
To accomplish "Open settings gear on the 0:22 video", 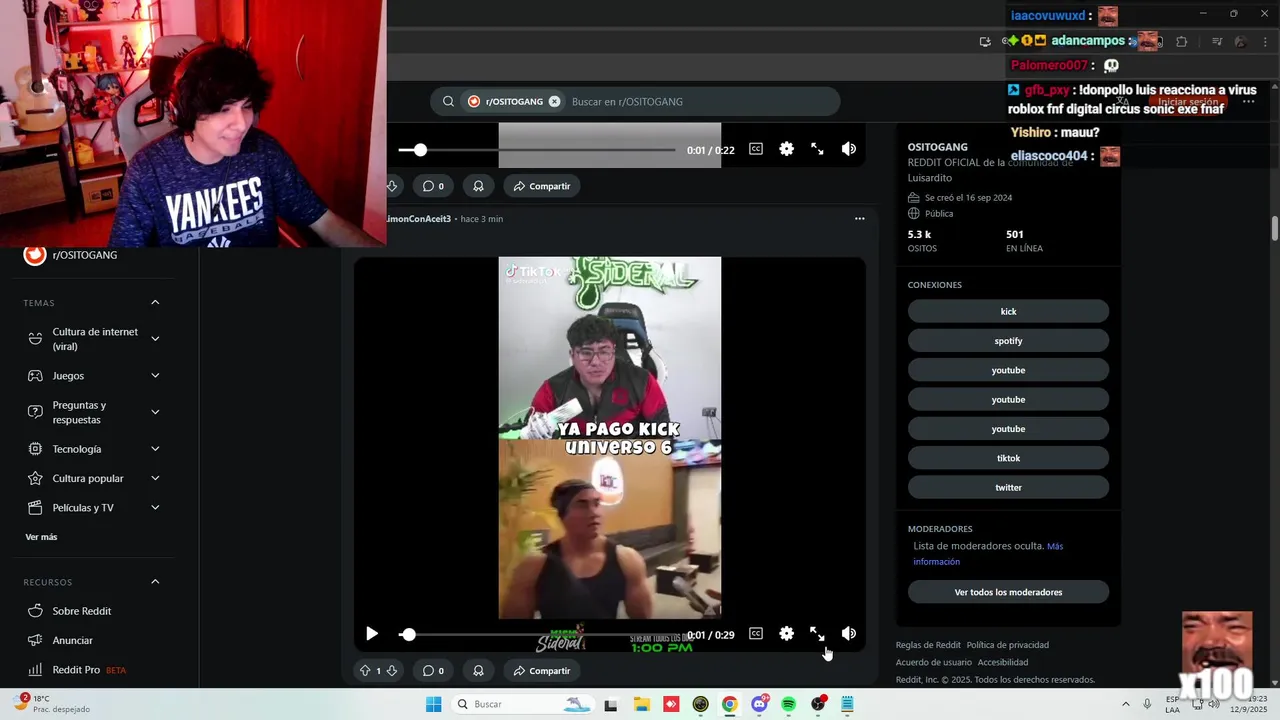I will pos(787,149).
